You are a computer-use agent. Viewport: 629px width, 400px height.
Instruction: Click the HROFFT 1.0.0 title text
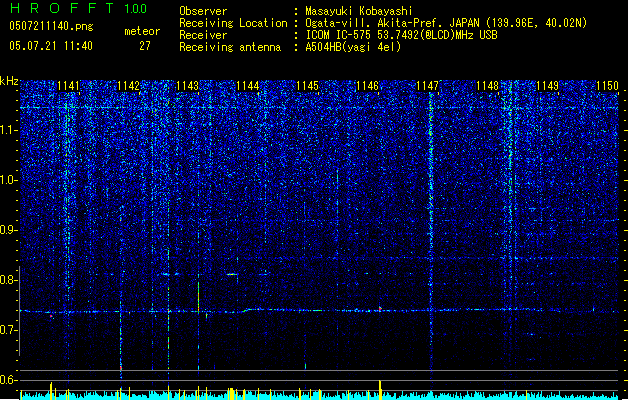click(78, 8)
